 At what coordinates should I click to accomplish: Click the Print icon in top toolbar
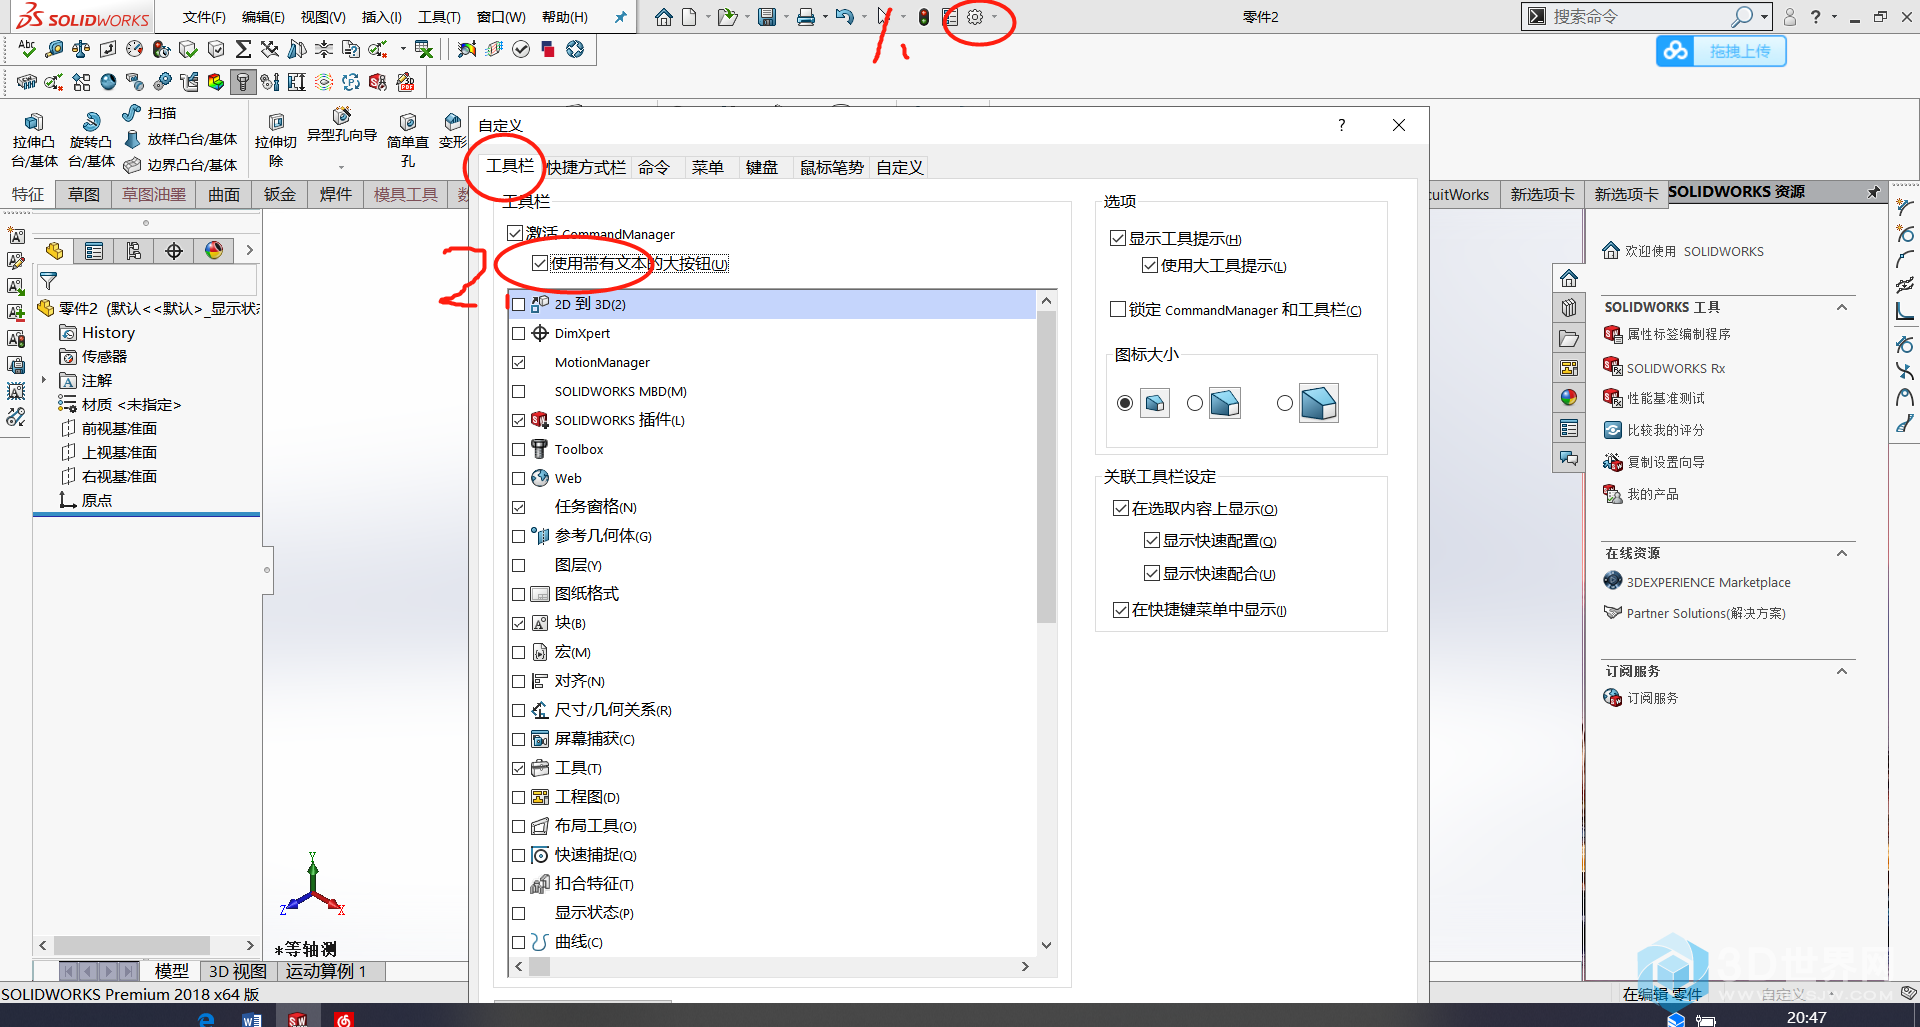(806, 17)
